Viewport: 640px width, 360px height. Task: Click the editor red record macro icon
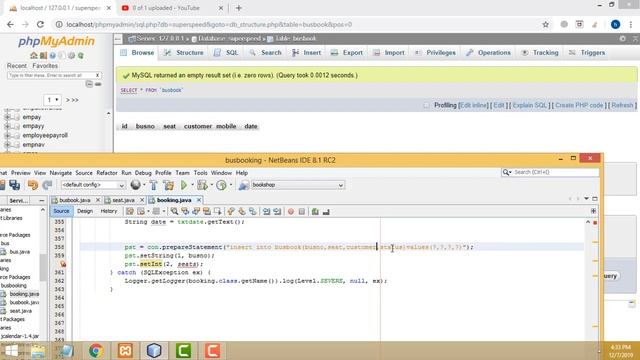click(291, 211)
